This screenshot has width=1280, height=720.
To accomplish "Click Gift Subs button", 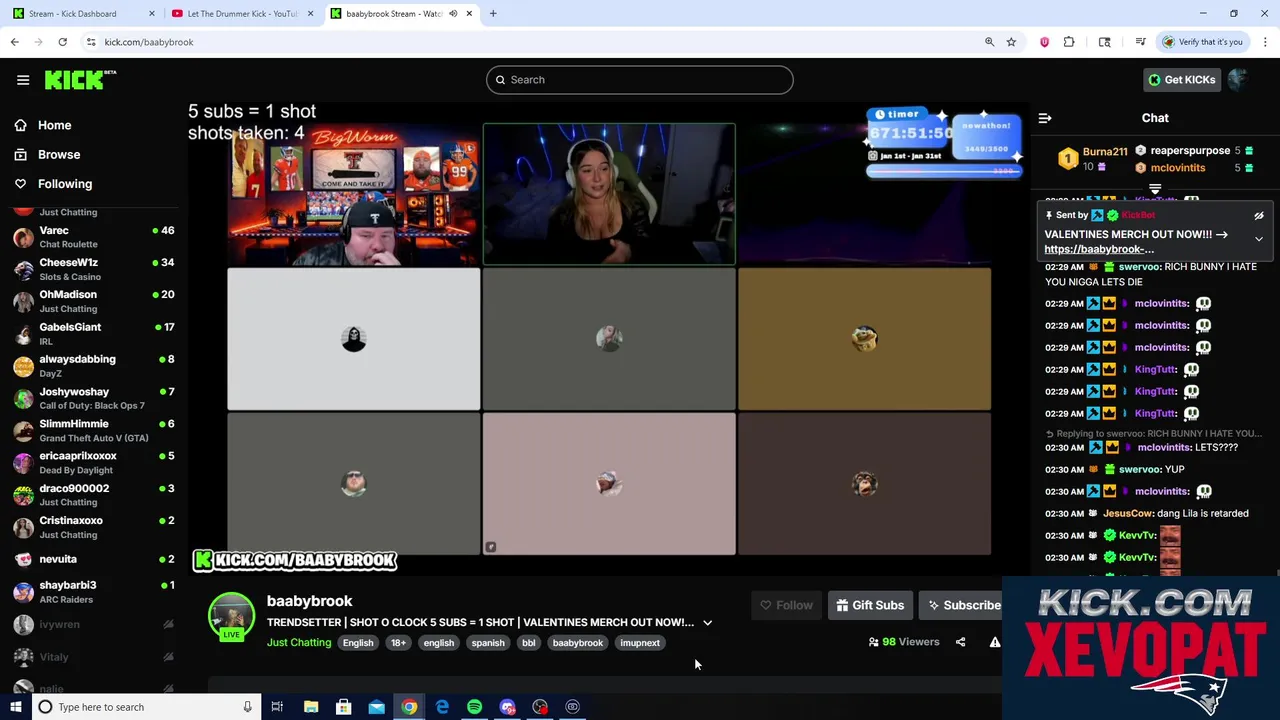I will (x=870, y=605).
